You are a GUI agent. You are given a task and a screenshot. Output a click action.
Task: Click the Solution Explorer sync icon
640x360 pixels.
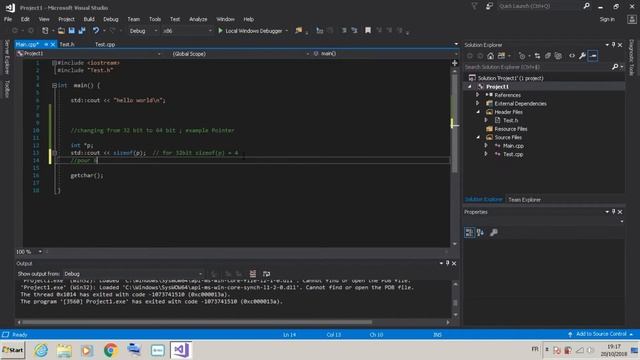(537, 56)
